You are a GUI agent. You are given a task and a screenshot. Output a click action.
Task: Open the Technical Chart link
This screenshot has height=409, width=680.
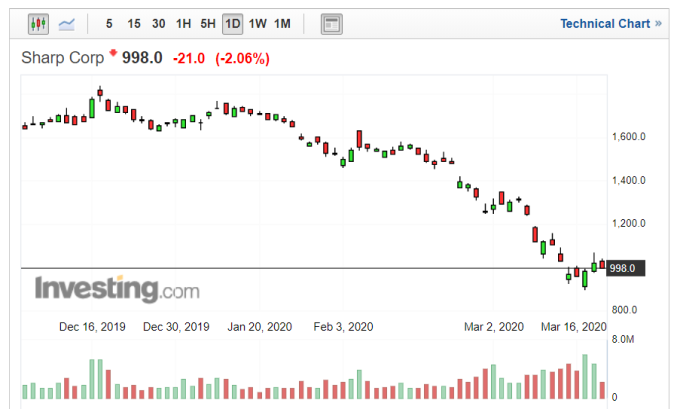(x=611, y=23)
